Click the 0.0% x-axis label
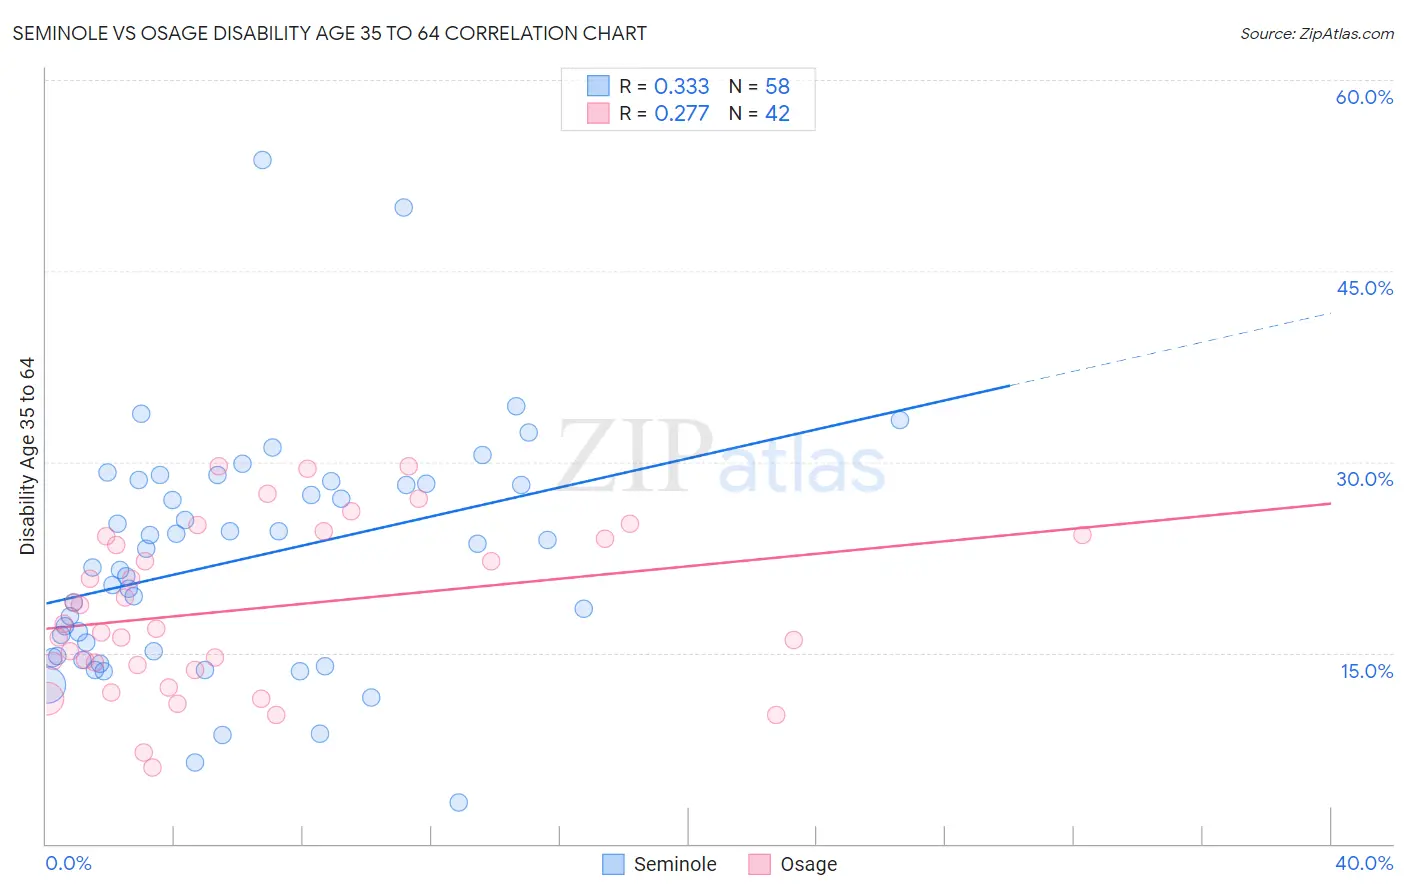This screenshot has width=1406, height=892. tap(68, 863)
